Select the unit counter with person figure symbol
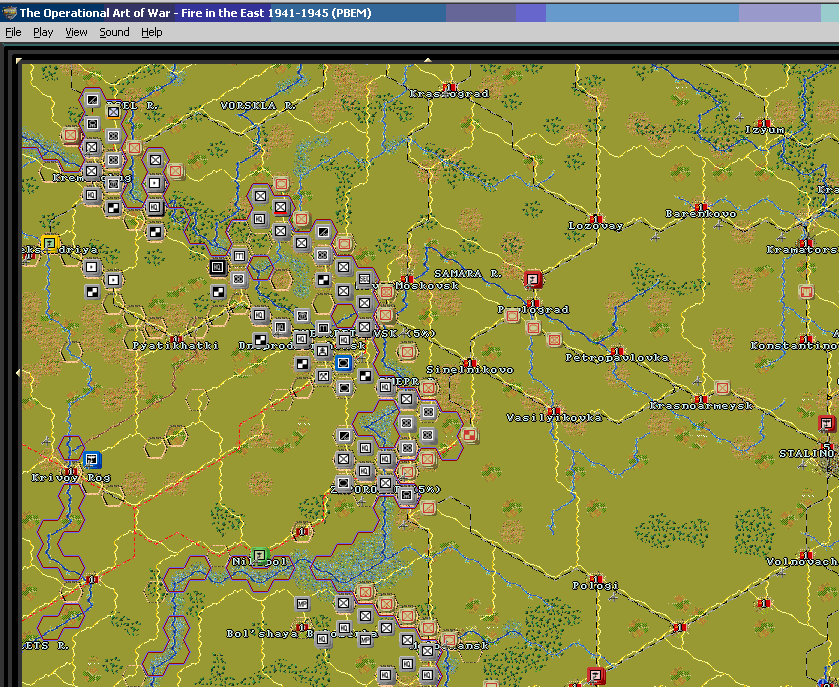Image resolution: width=840 pixels, height=688 pixels. point(322,351)
